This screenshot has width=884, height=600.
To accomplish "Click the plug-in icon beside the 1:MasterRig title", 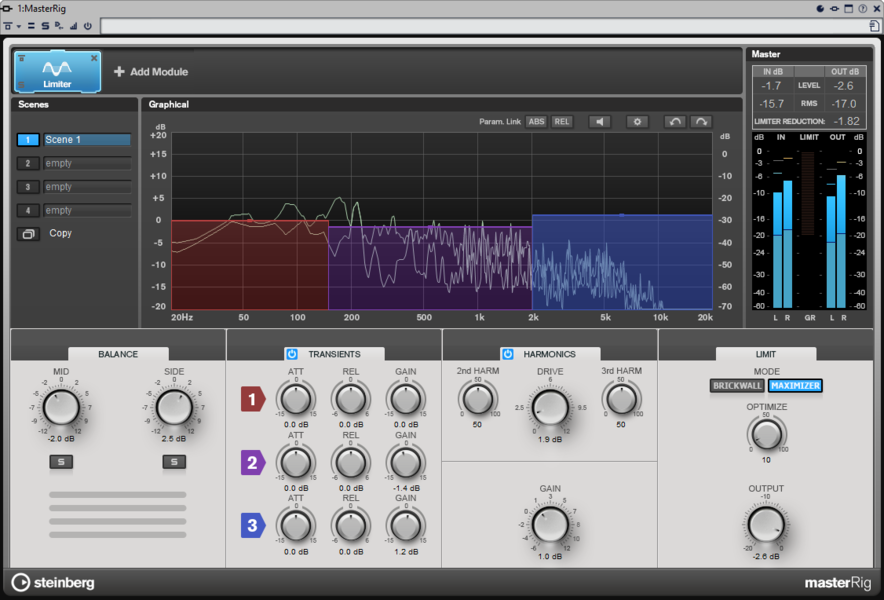I will (x=7, y=8).
